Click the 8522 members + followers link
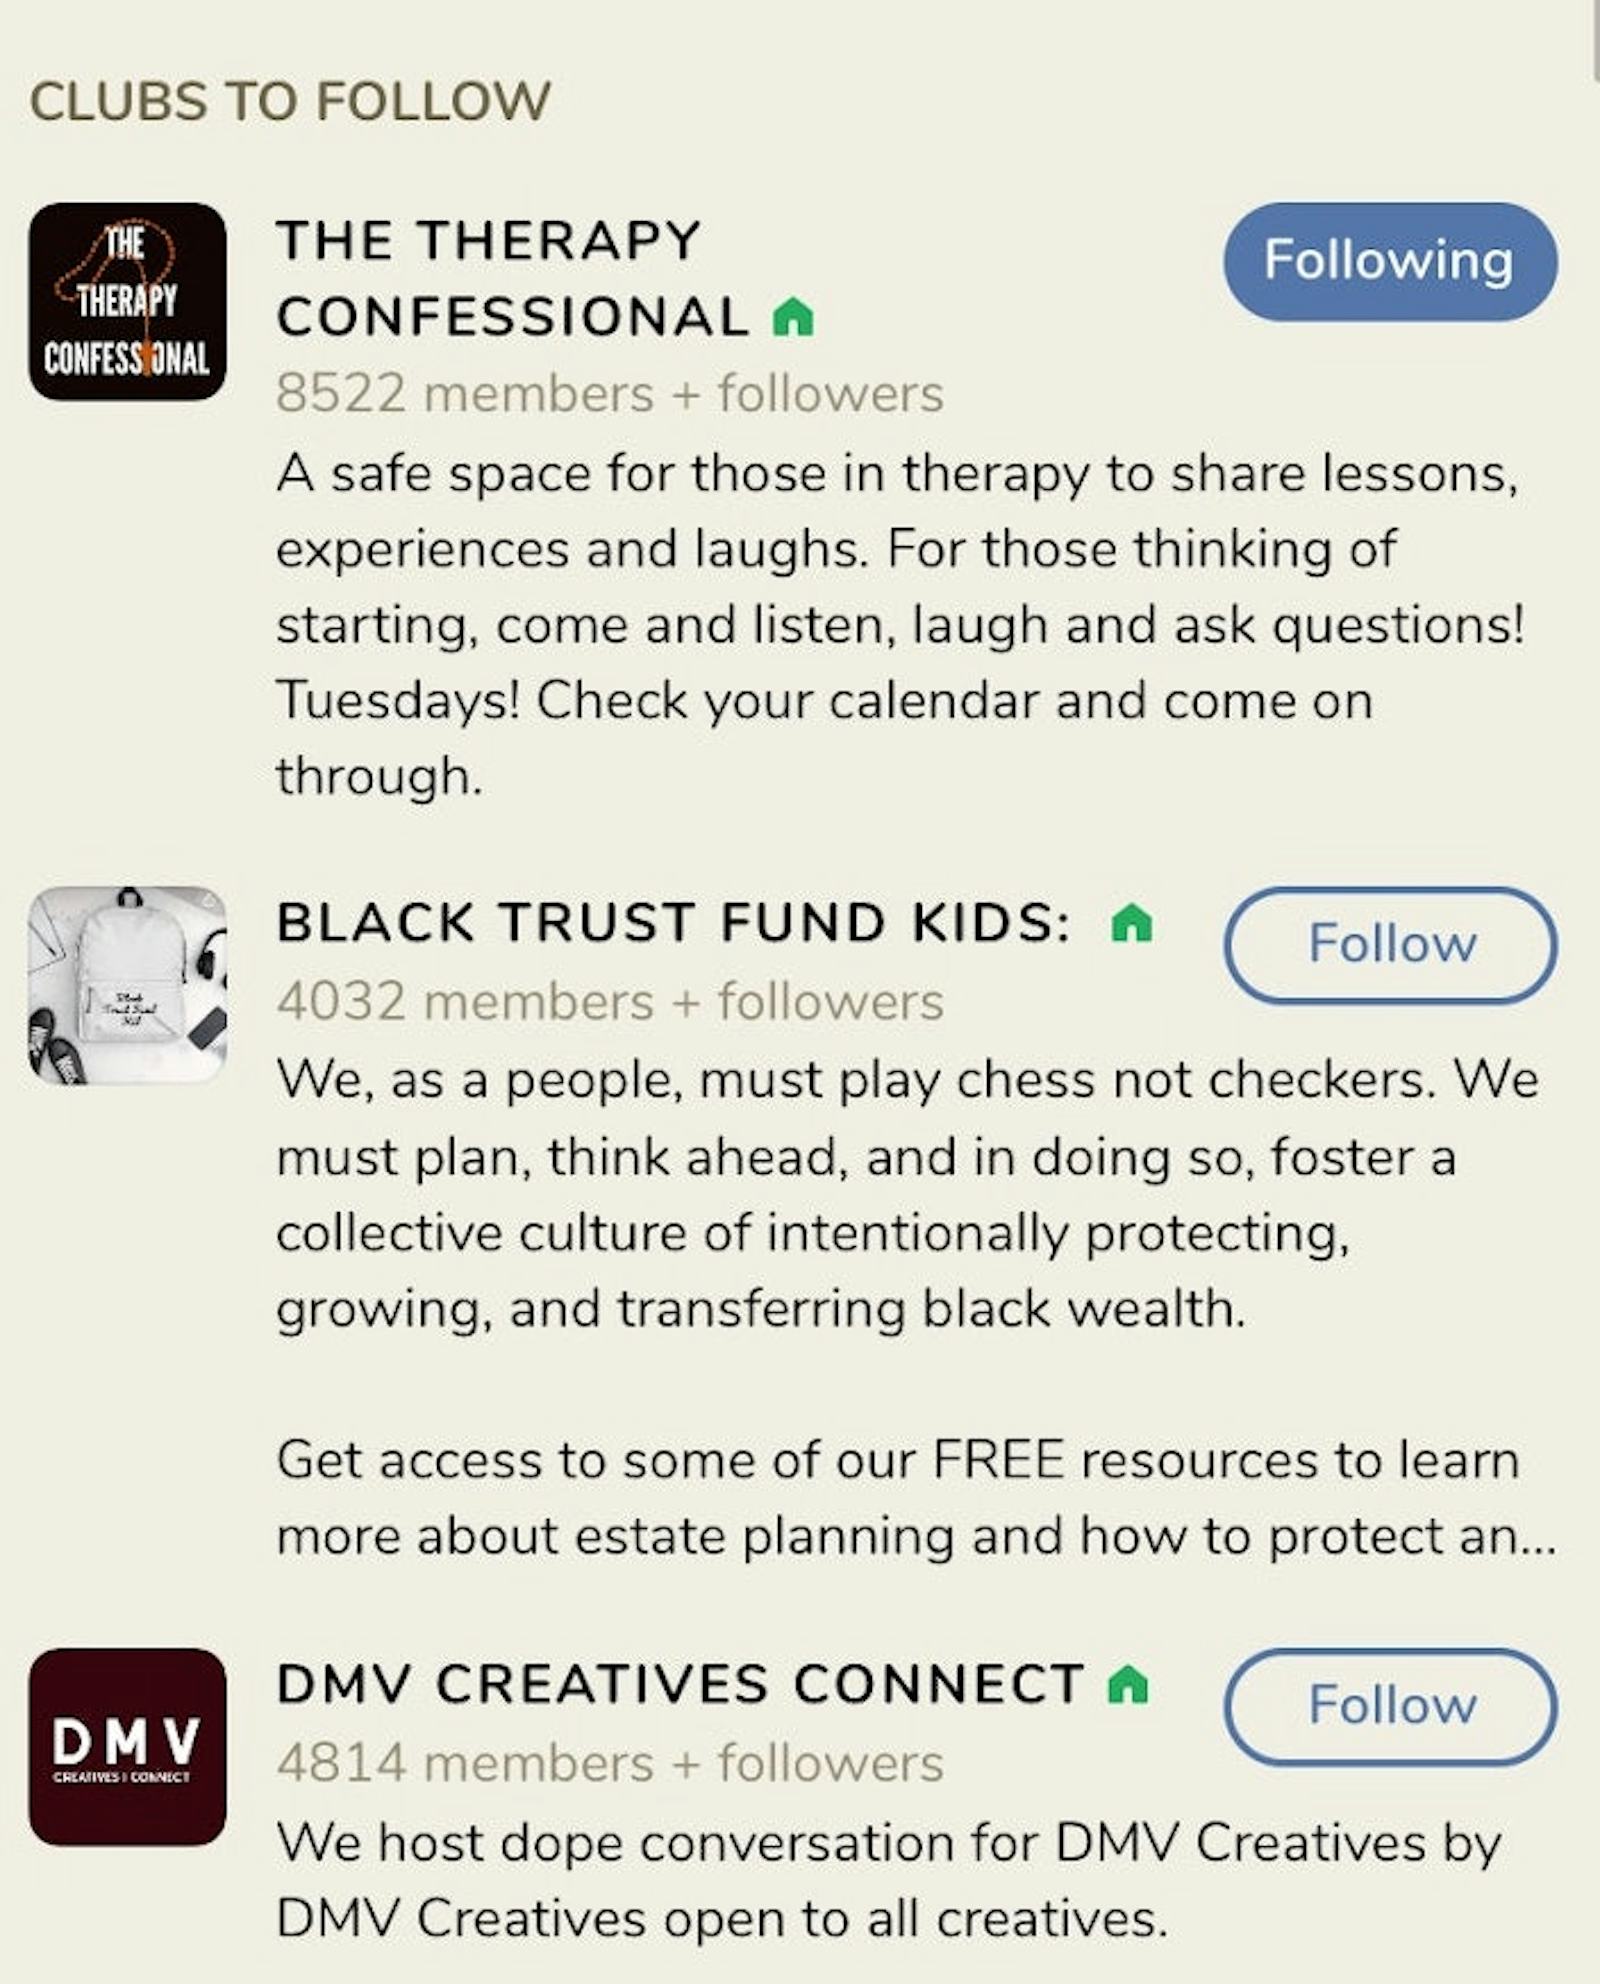Viewport: 1600px width, 1984px height. (x=608, y=394)
